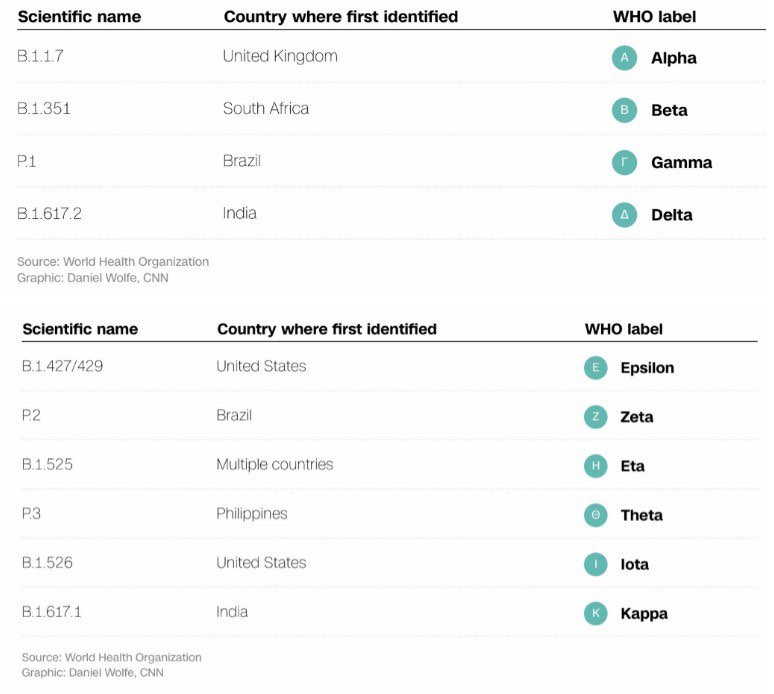This screenshot has width=774, height=694.
Task: Click the Kappa teal circle icon
Action: pyautogui.click(x=596, y=613)
